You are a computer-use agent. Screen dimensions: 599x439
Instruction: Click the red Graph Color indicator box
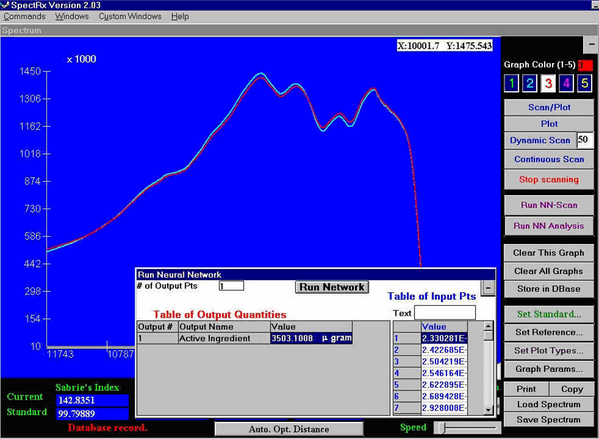[x=585, y=65]
